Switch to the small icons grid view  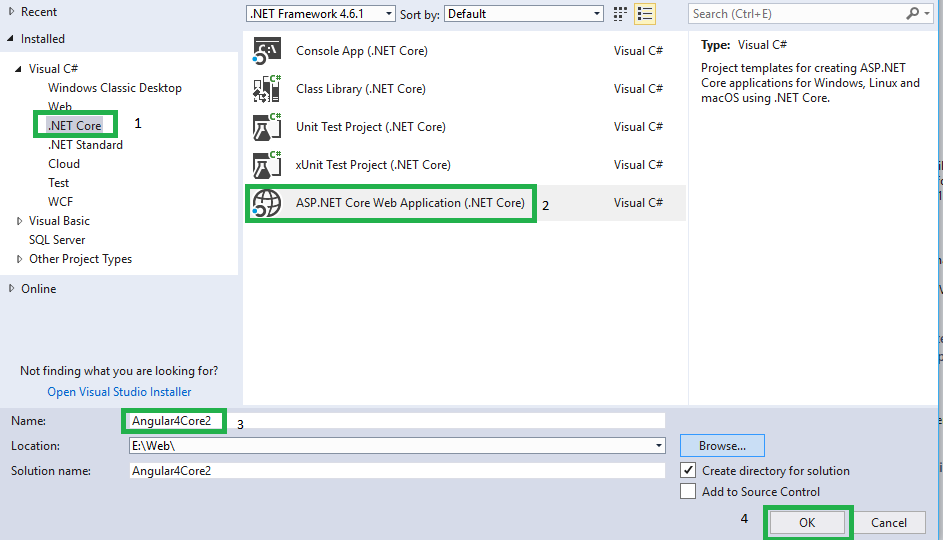[x=620, y=14]
